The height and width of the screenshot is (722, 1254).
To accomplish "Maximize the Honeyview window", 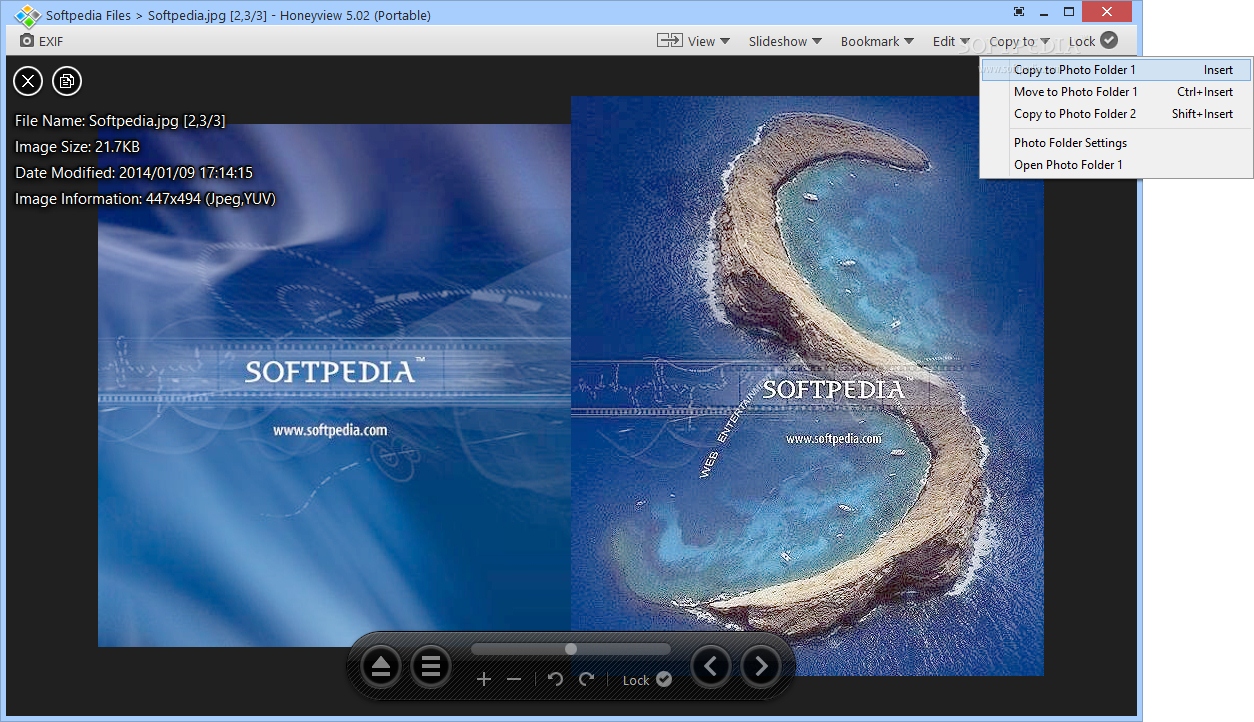I will [1069, 12].
